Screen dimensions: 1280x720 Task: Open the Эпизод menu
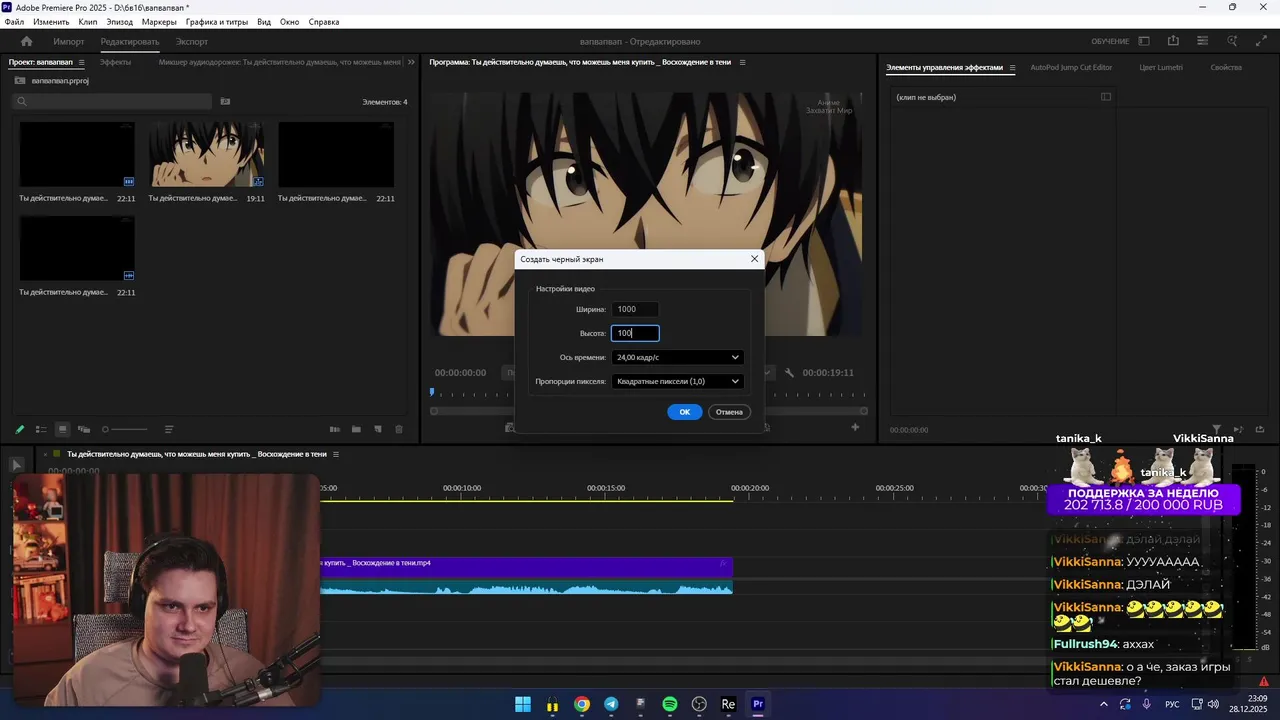pyautogui.click(x=119, y=22)
